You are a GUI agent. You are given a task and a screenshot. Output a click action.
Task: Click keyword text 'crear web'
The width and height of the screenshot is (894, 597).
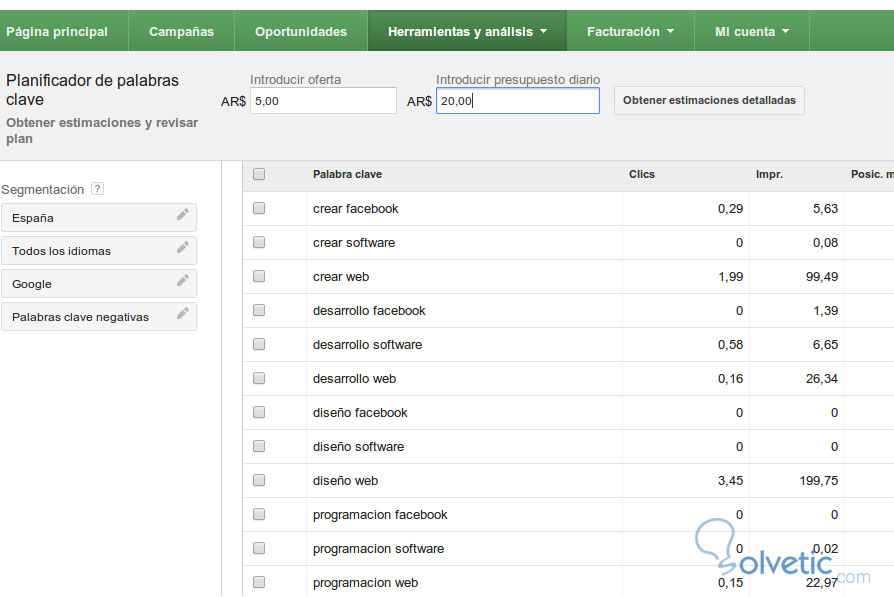341,277
